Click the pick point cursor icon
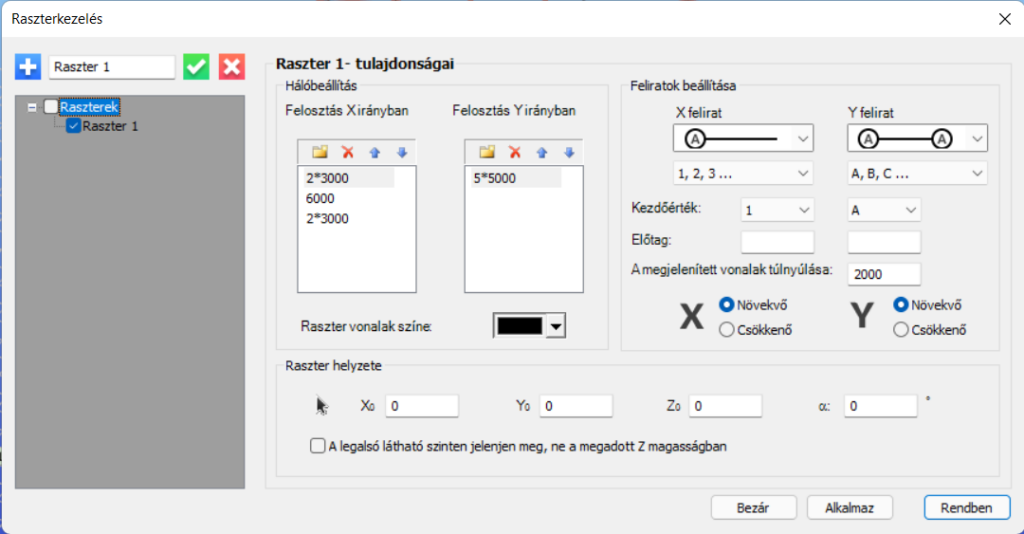1024x534 pixels. (322, 406)
